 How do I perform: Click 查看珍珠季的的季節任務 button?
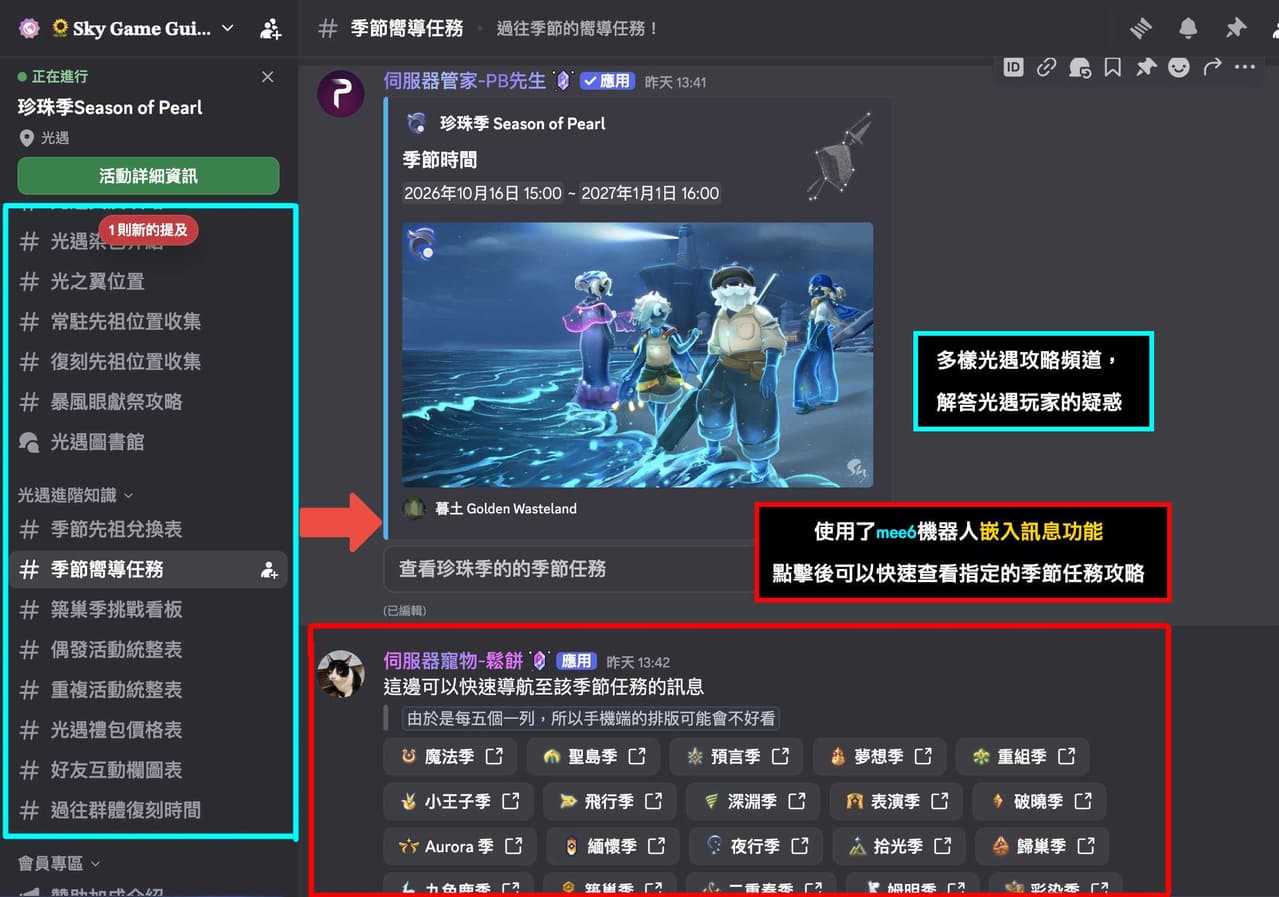point(569,569)
